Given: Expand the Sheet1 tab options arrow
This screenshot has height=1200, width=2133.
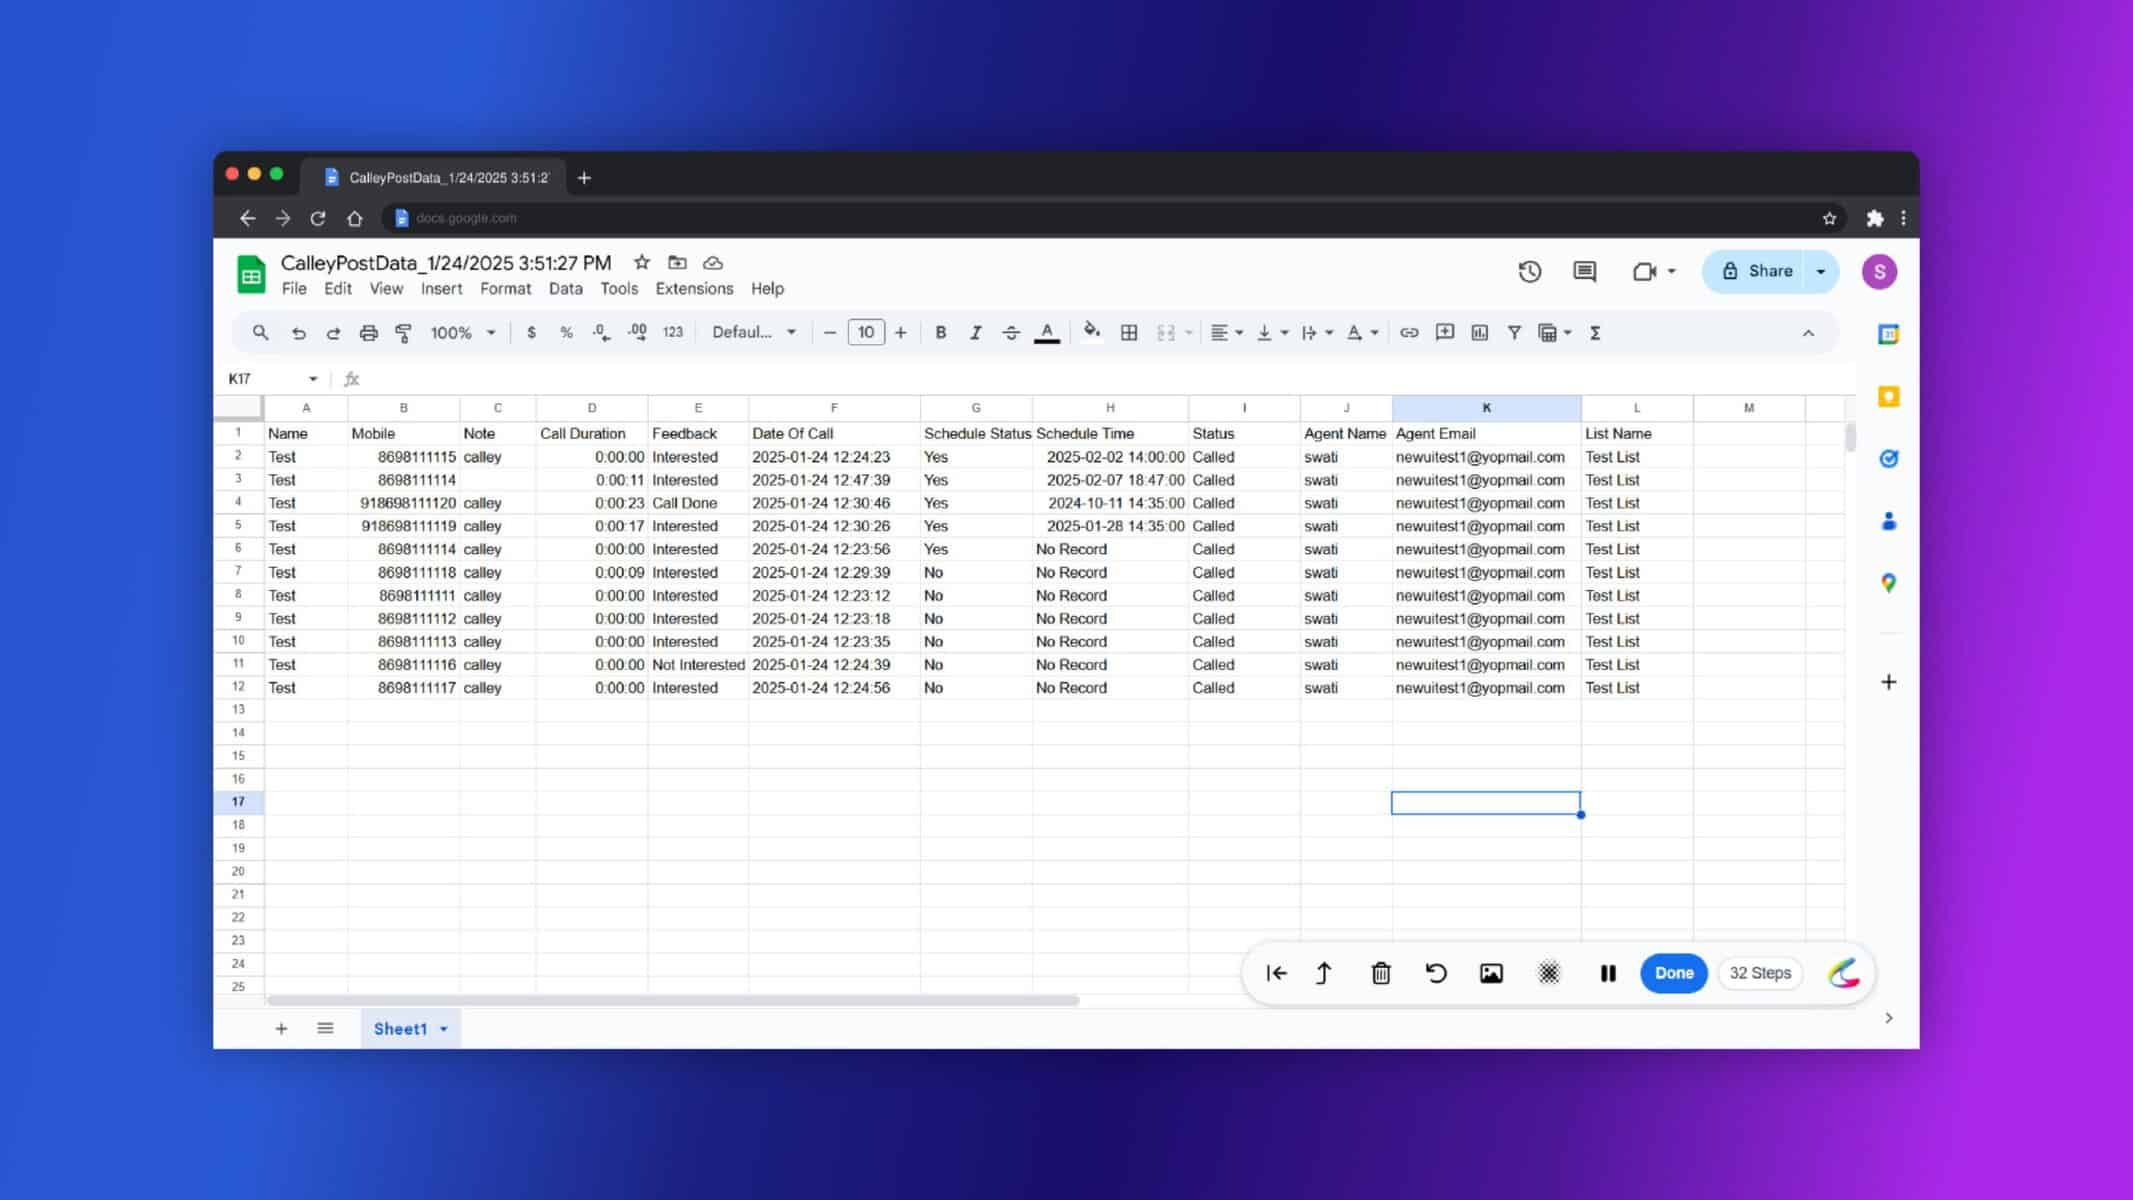Looking at the screenshot, I should tap(443, 1029).
